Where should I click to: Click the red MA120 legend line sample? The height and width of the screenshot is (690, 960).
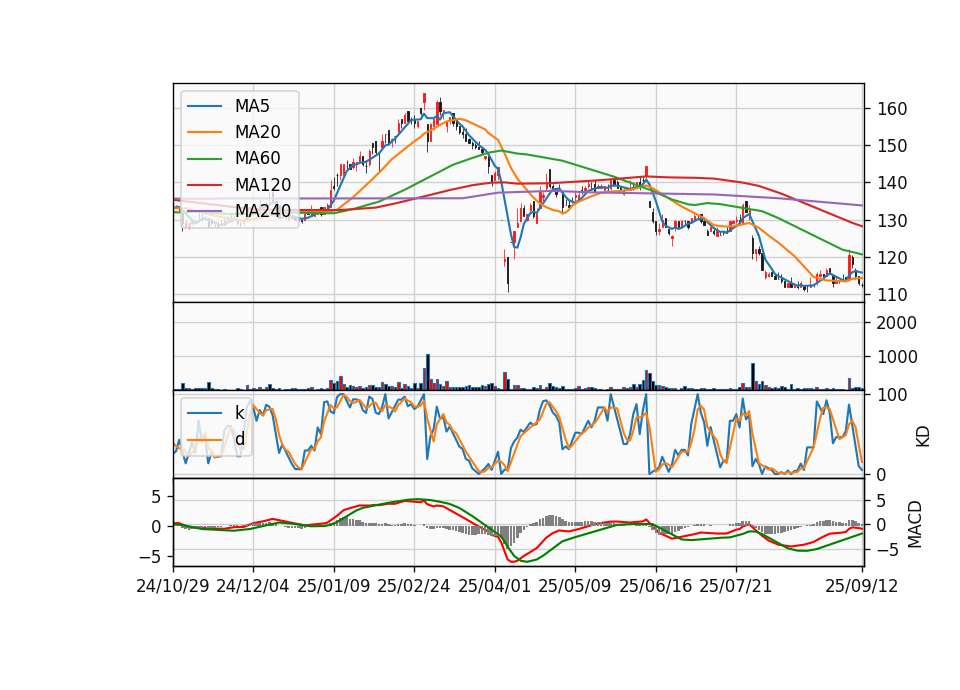[204, 185]
